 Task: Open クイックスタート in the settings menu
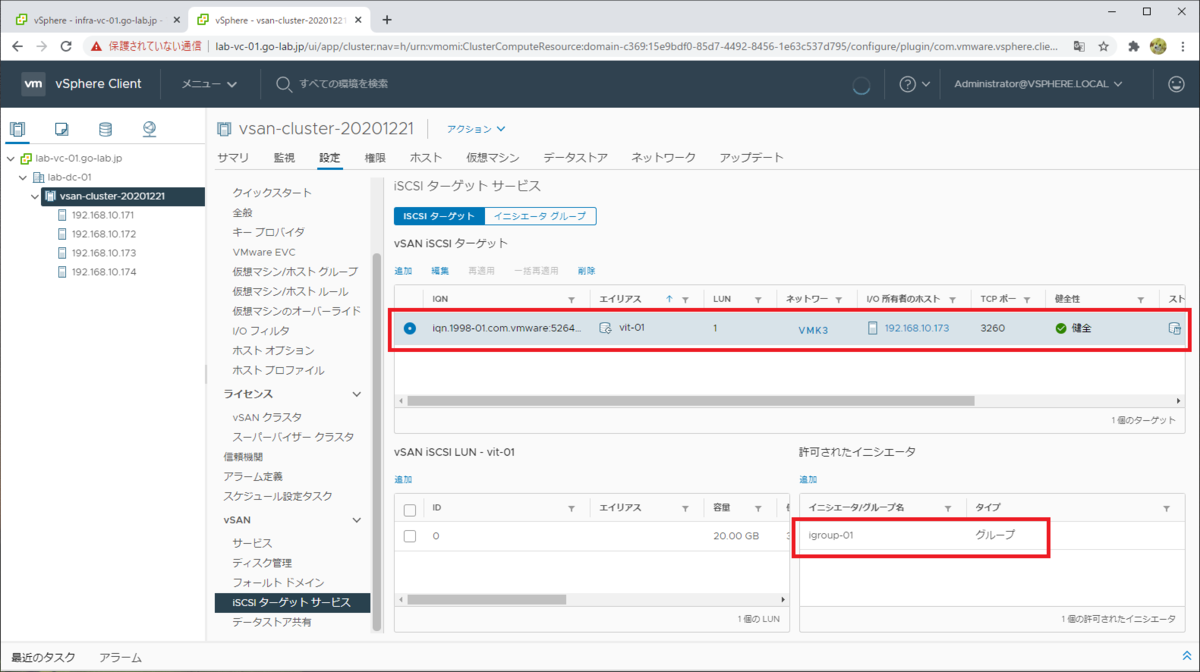pyautogui.click(x=272, y=193)
